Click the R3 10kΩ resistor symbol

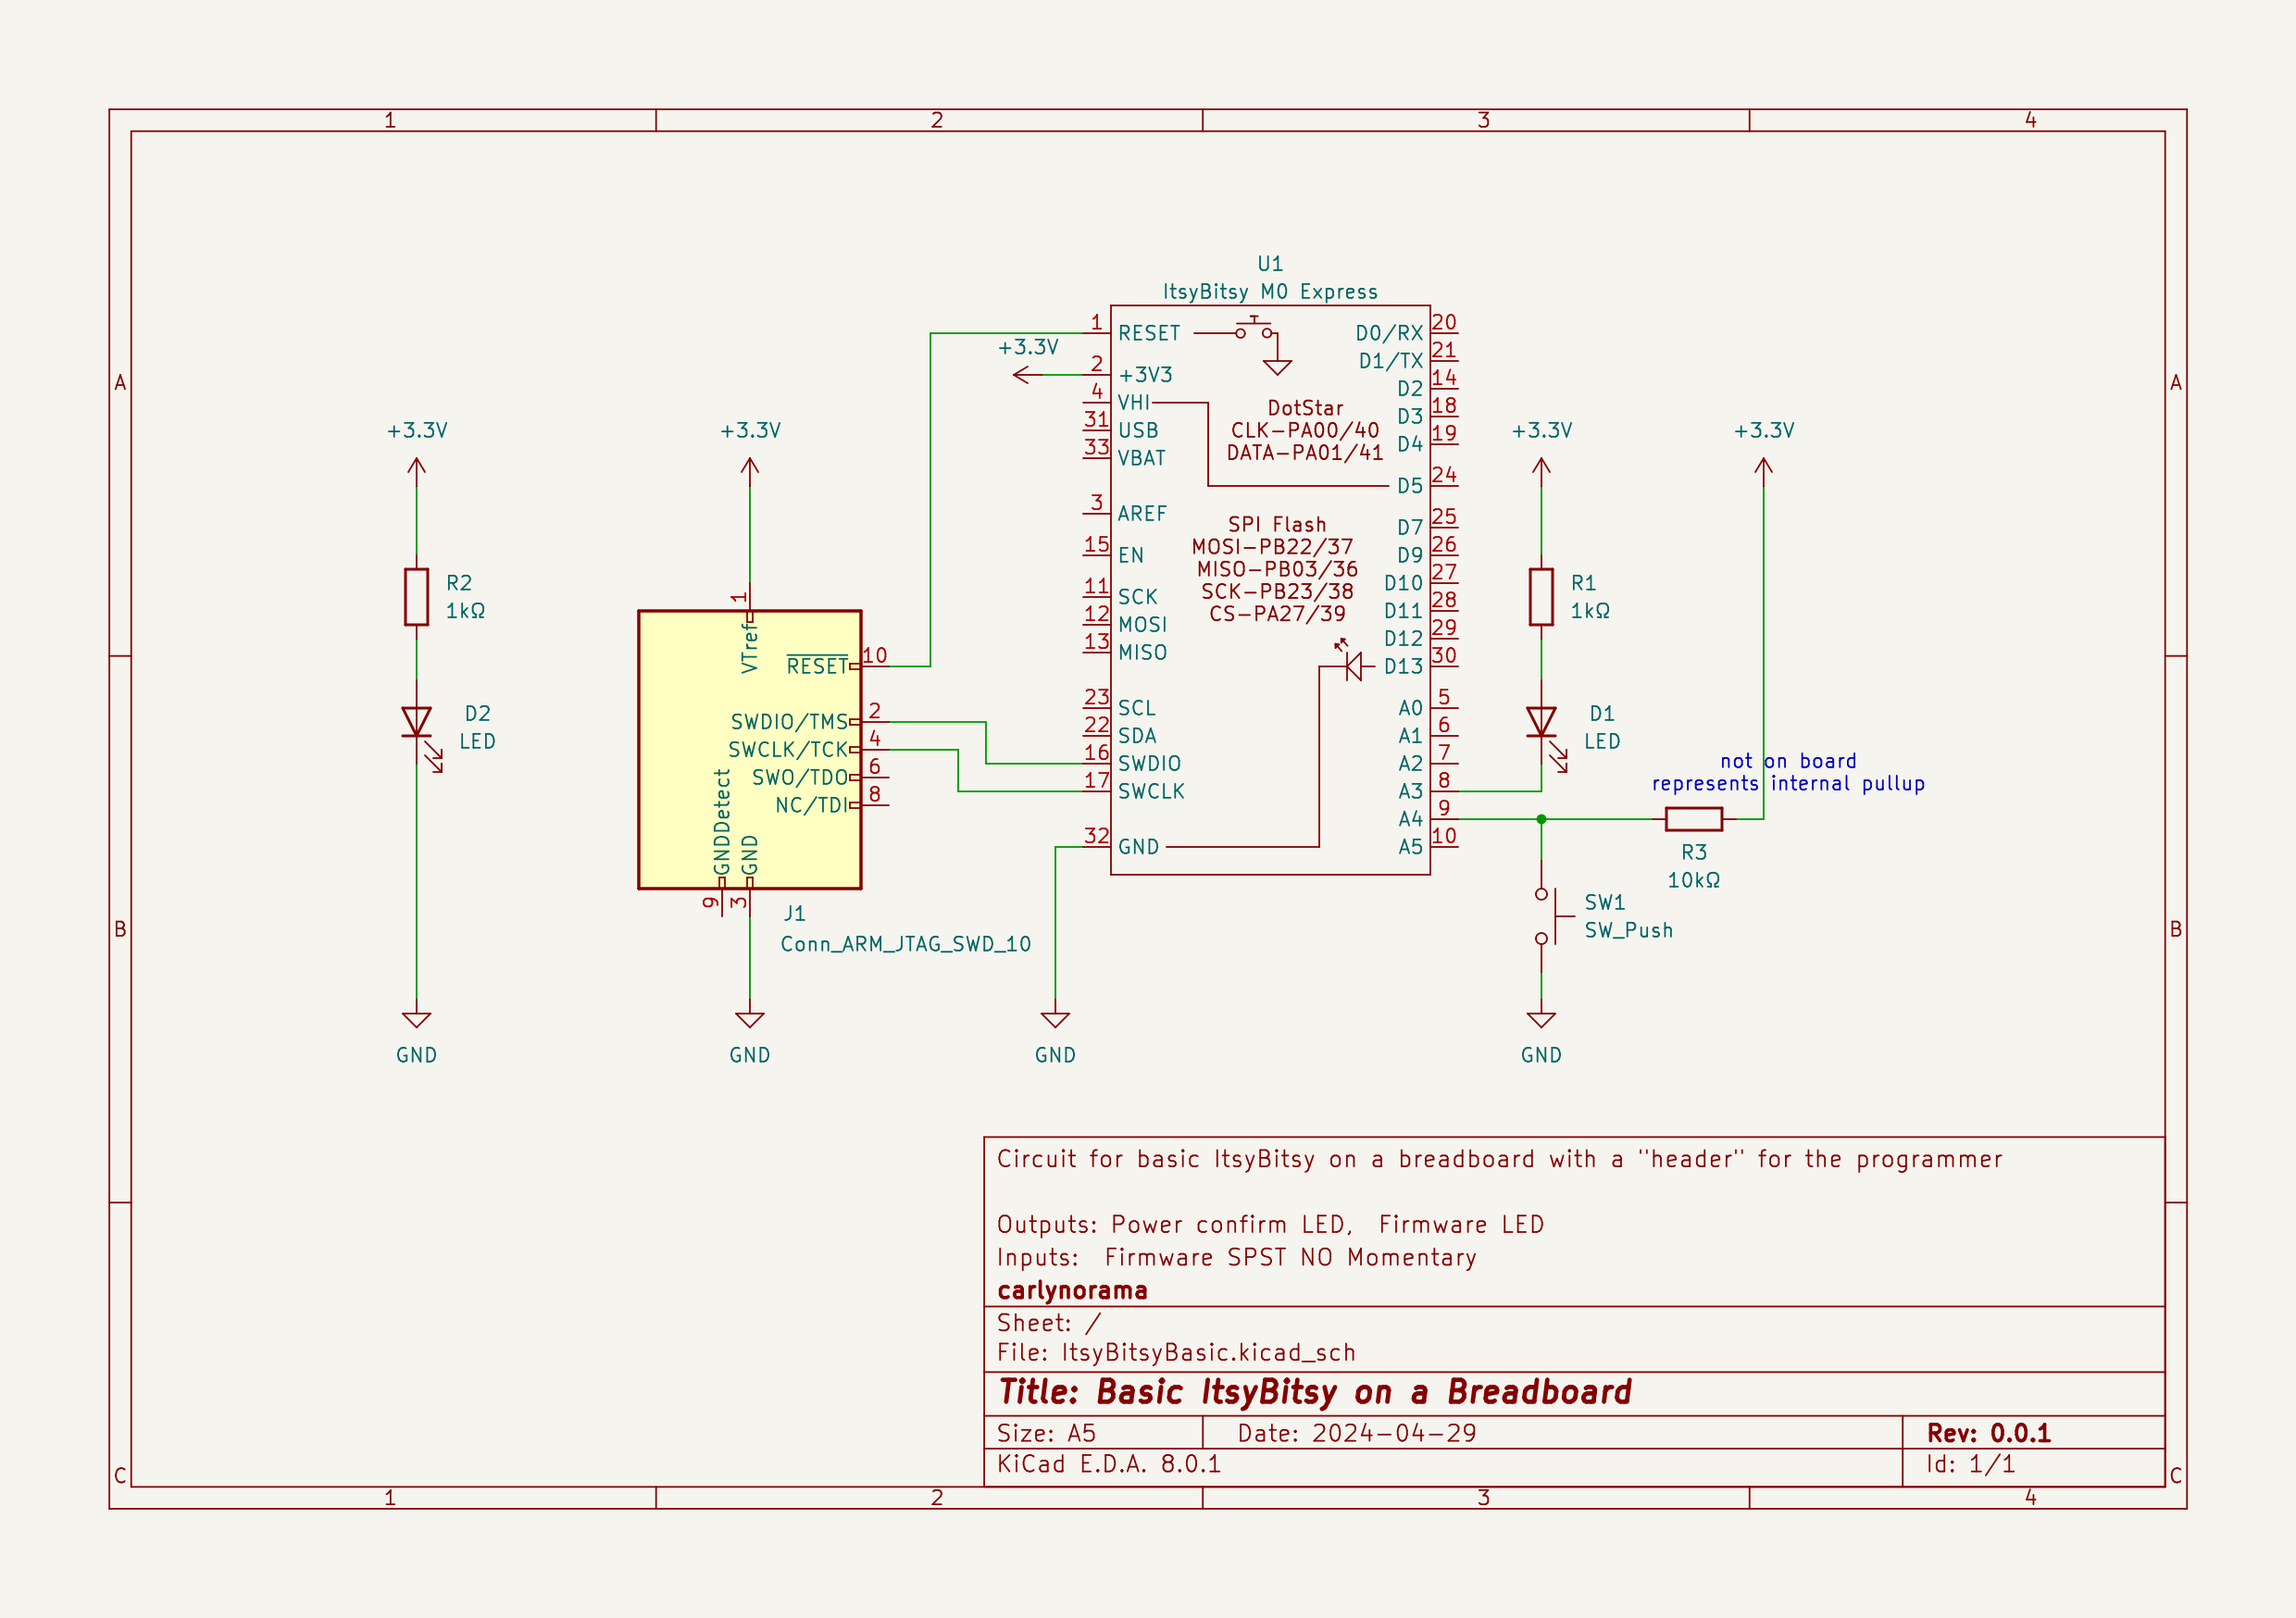click(1694, 818)
